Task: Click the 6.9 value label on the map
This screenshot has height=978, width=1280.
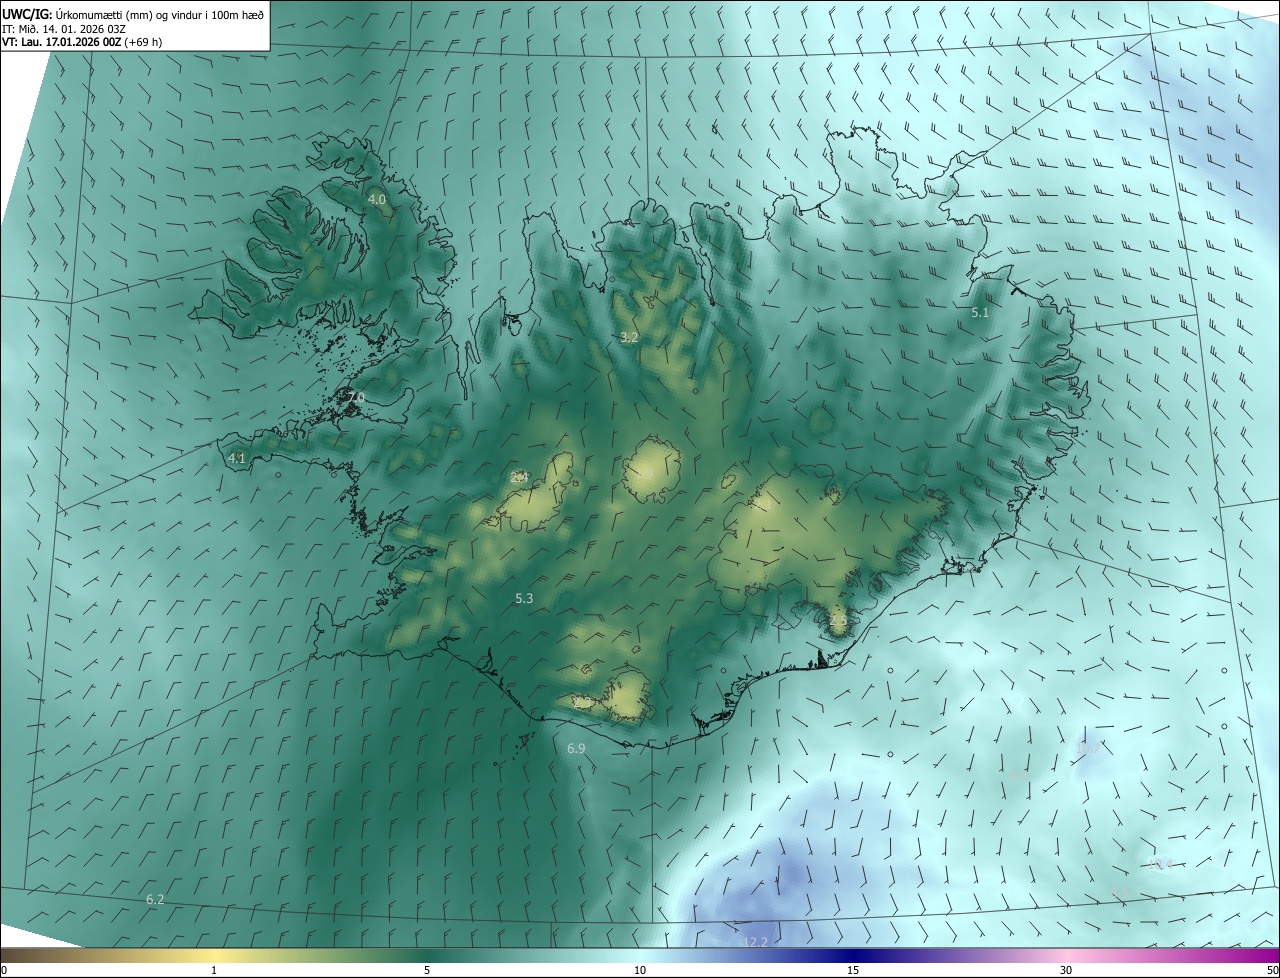Action: (x=576, y=749)
